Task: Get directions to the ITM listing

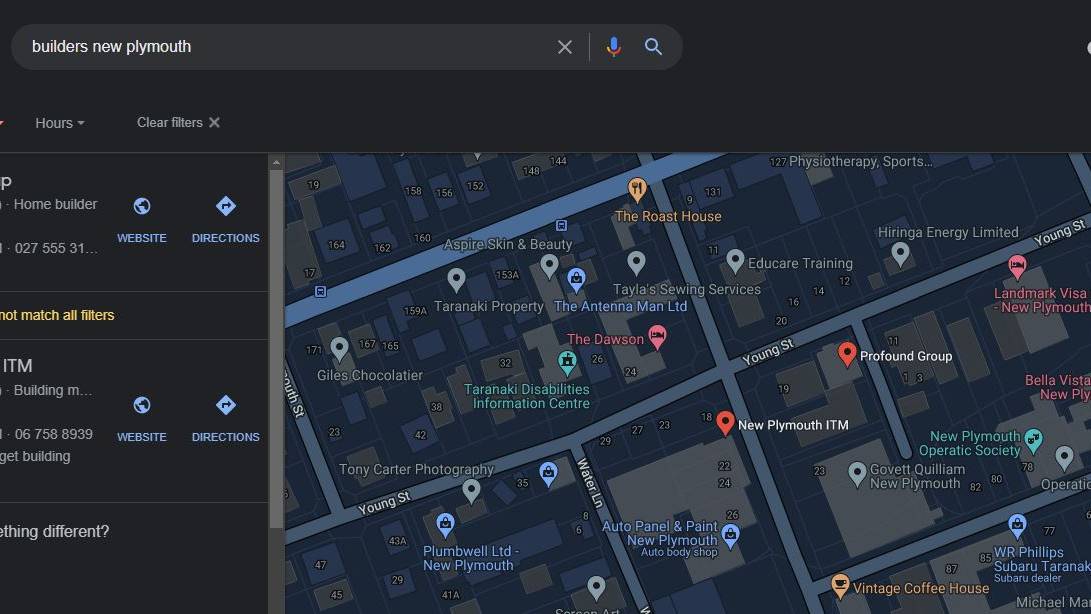Action: [225, 419]
